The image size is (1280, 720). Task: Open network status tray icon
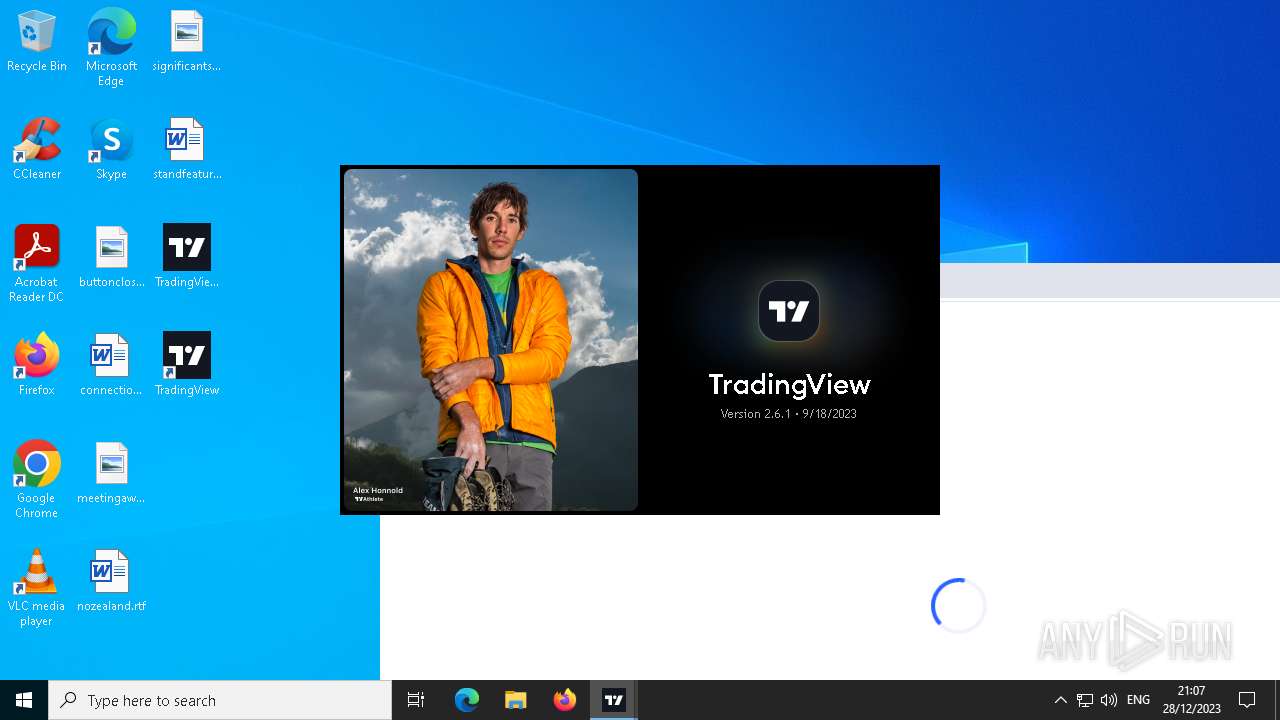click(1085, 700)
